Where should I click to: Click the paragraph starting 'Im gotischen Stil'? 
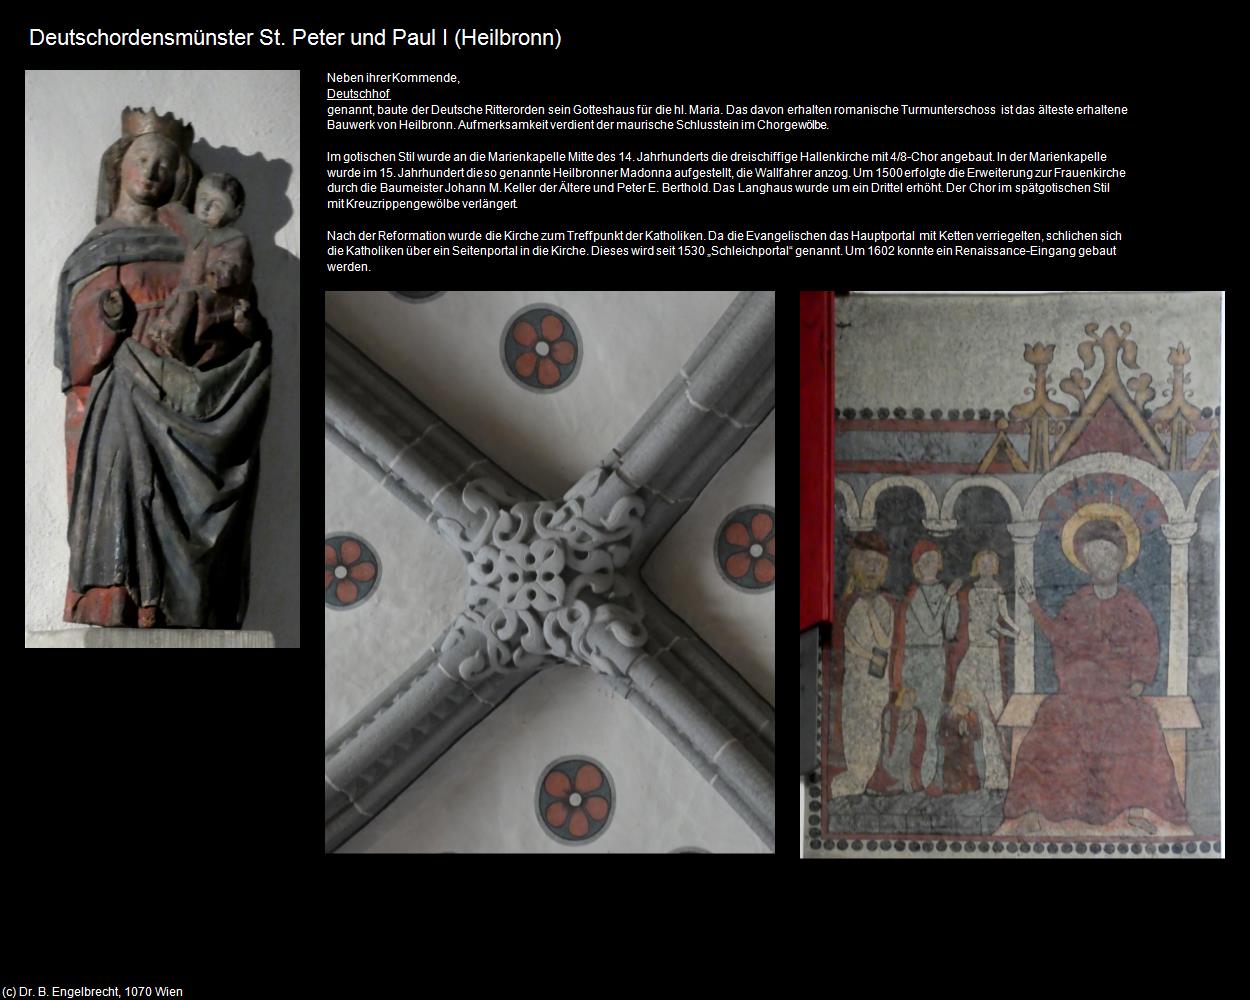727,180
